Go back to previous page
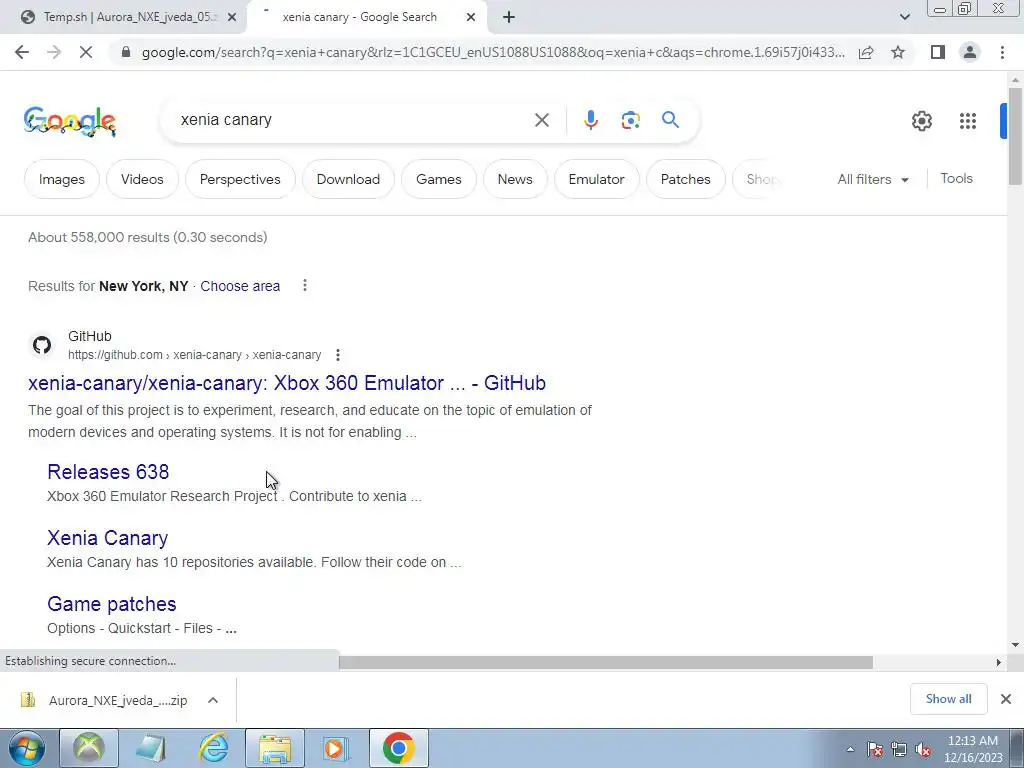The width and height of the screenshot is (1024, 768). [x=22, y=52]
